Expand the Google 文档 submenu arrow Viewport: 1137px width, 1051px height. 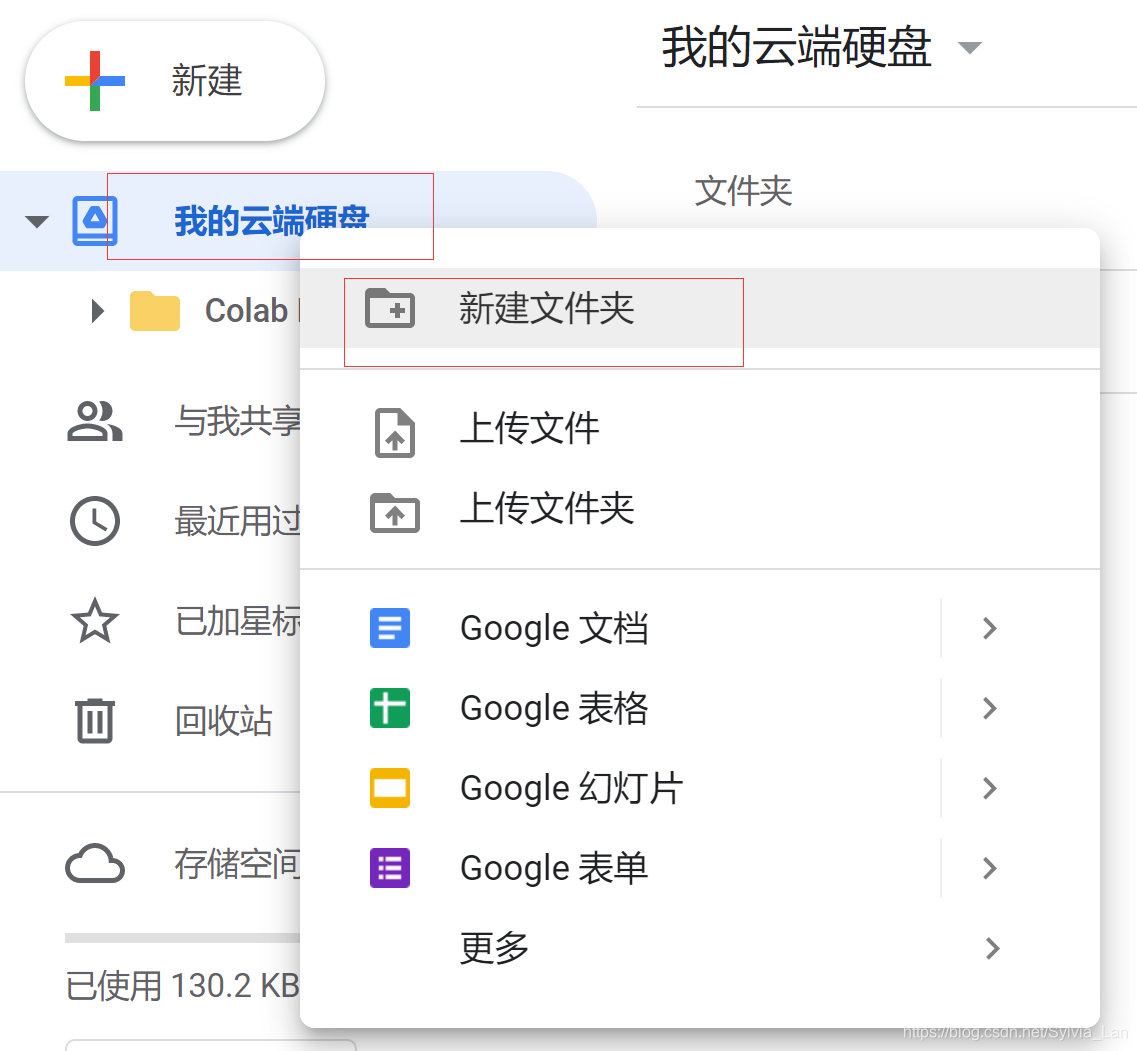[x=990, y=628]
